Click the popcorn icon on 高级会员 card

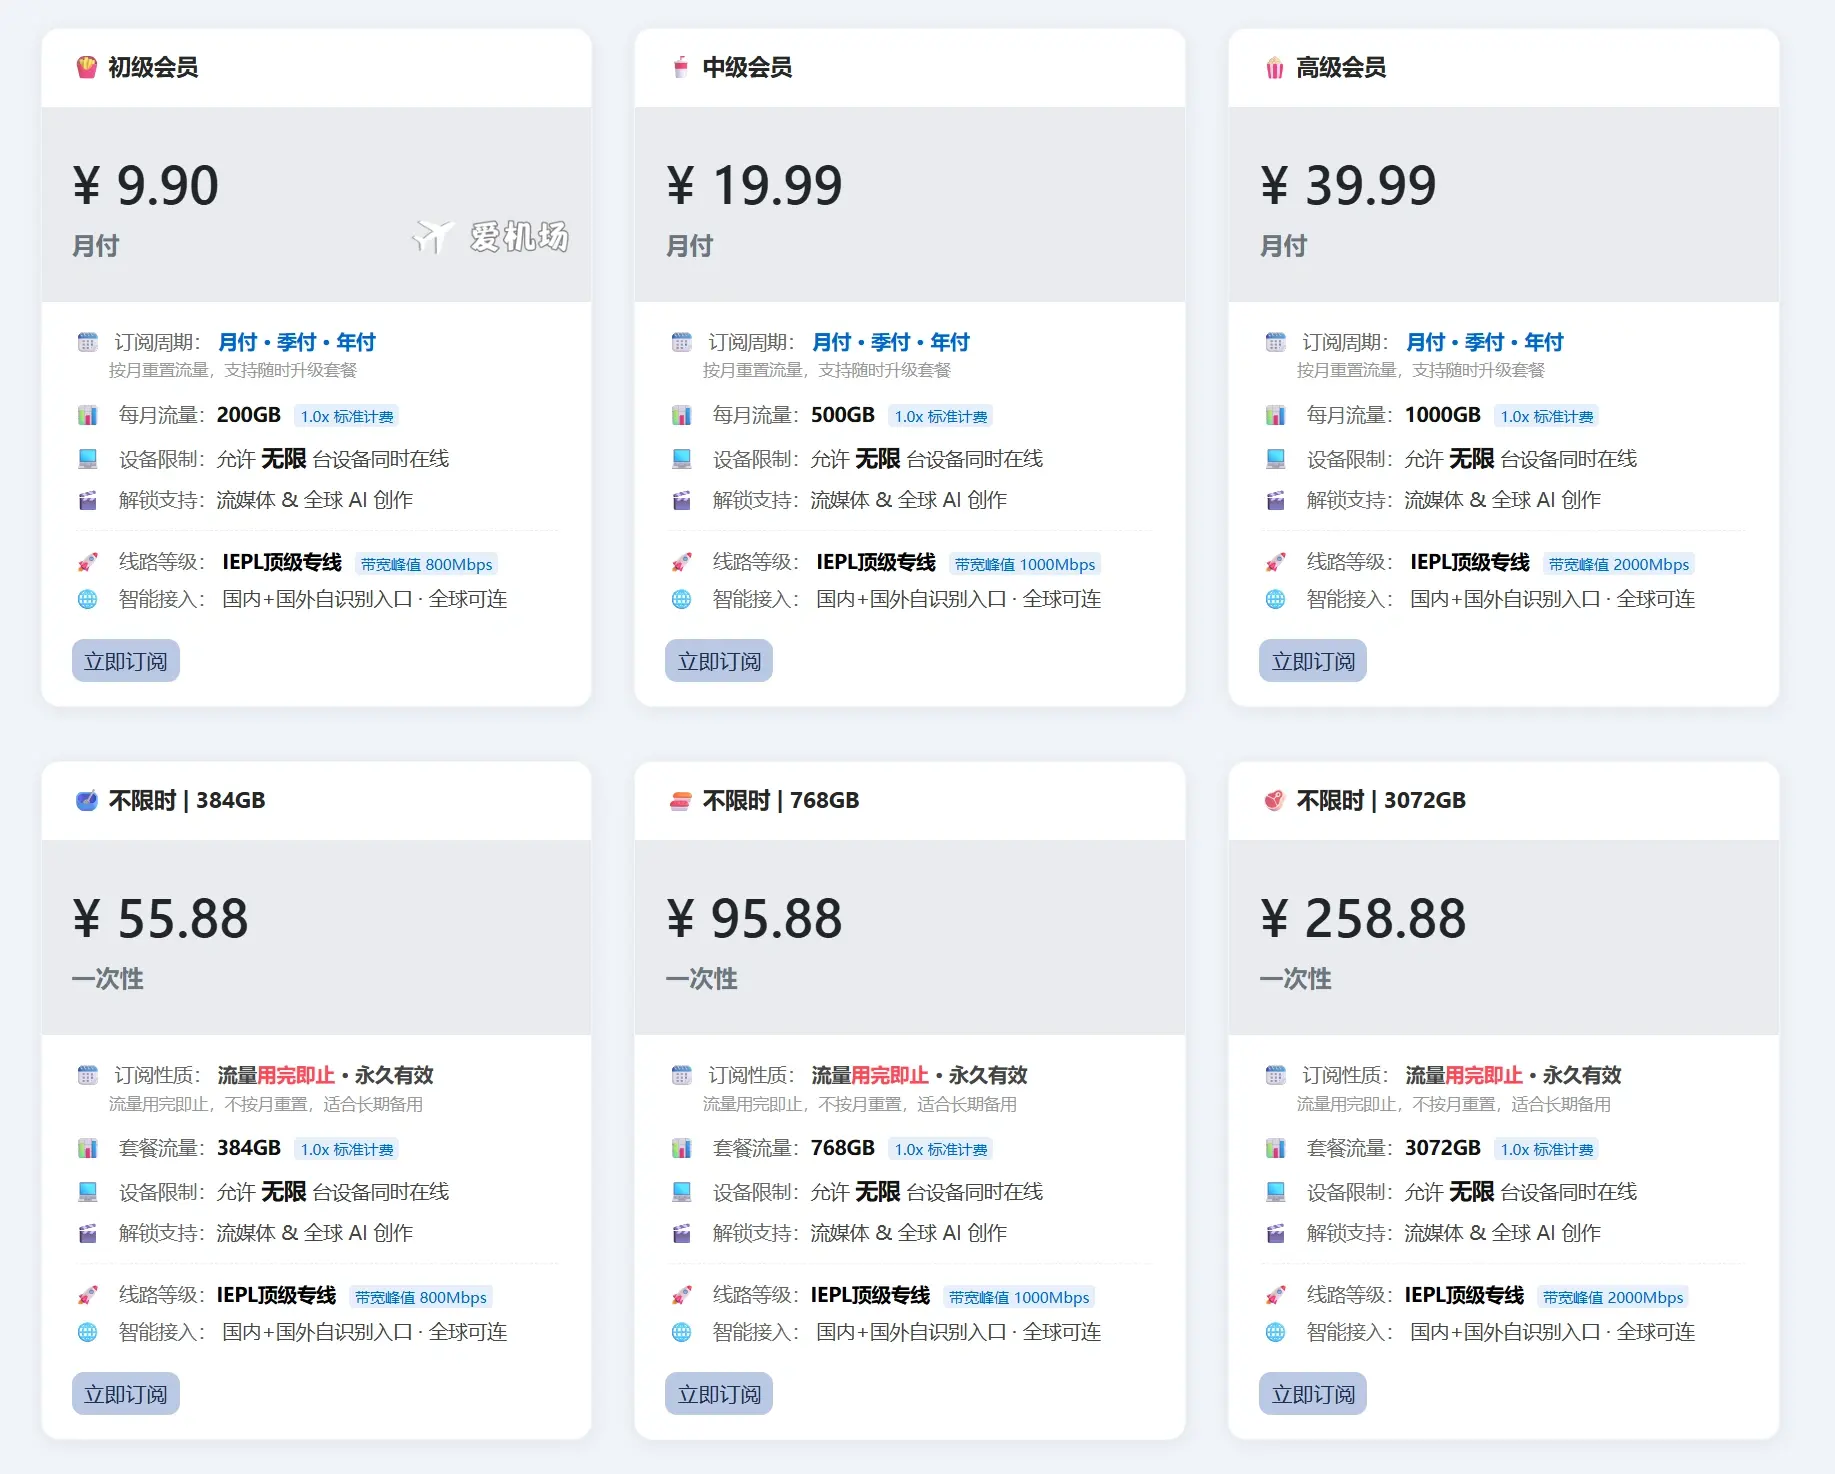pos(1275,68)
